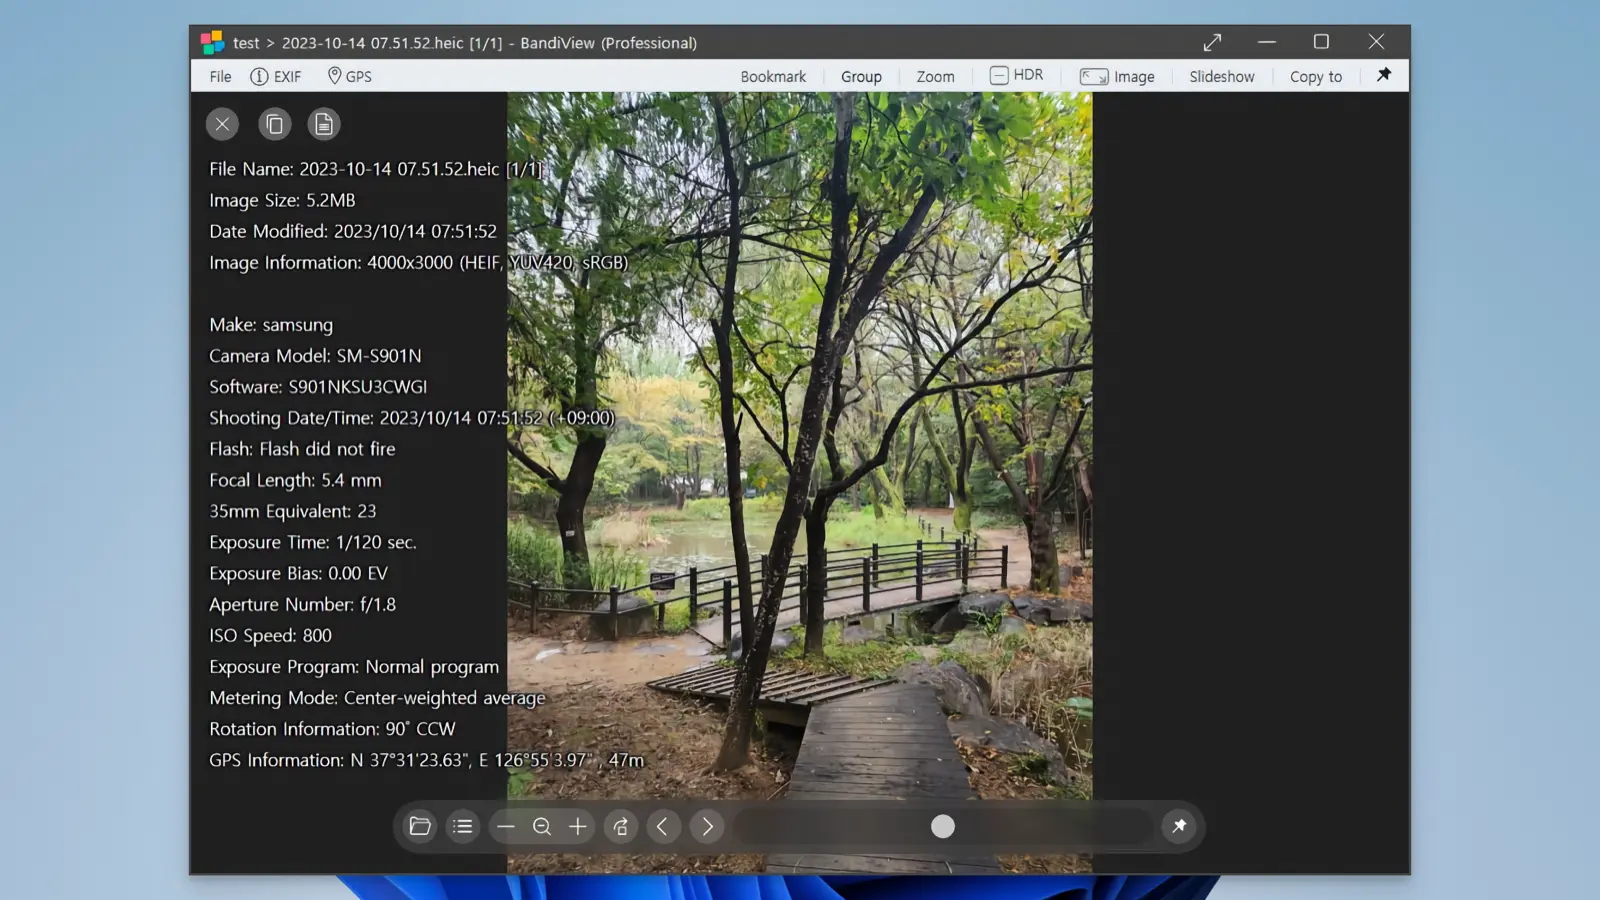Go to the previous image
Image resolution: width=1600 pixels, height=900 pixels.
click(663, 827)
